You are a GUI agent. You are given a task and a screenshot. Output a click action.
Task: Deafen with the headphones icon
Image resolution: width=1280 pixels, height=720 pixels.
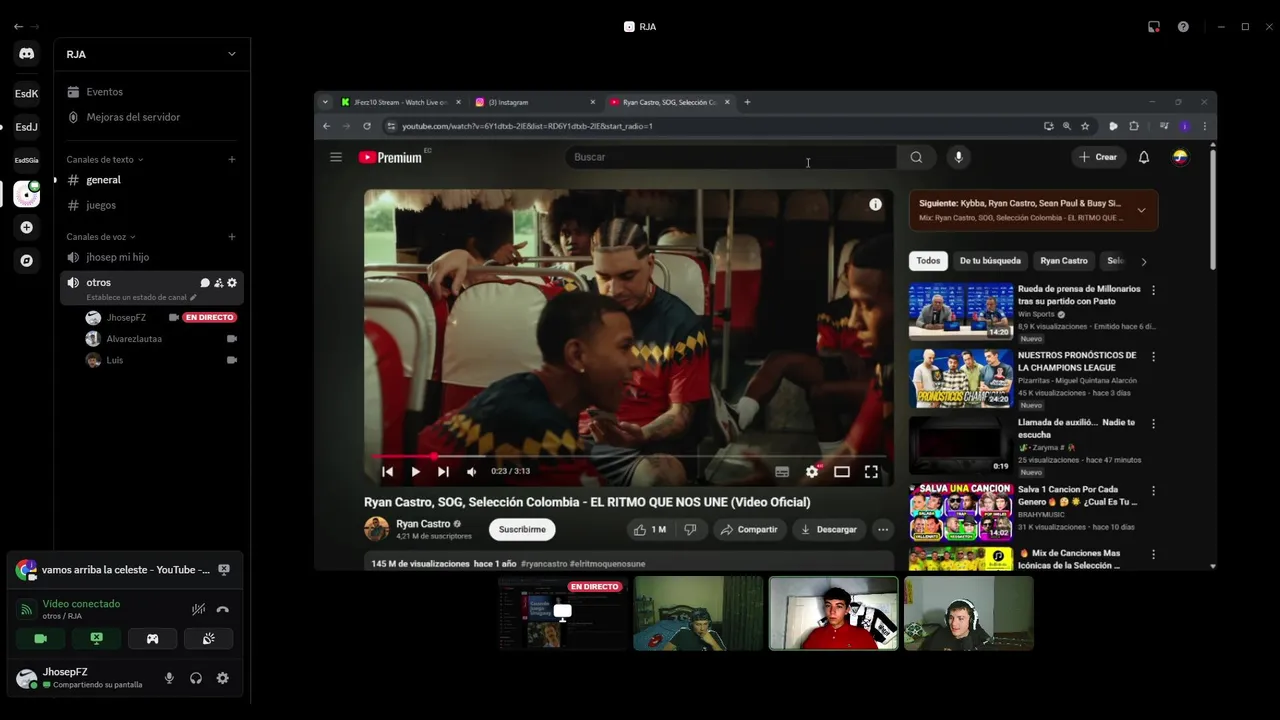point(196,678)
